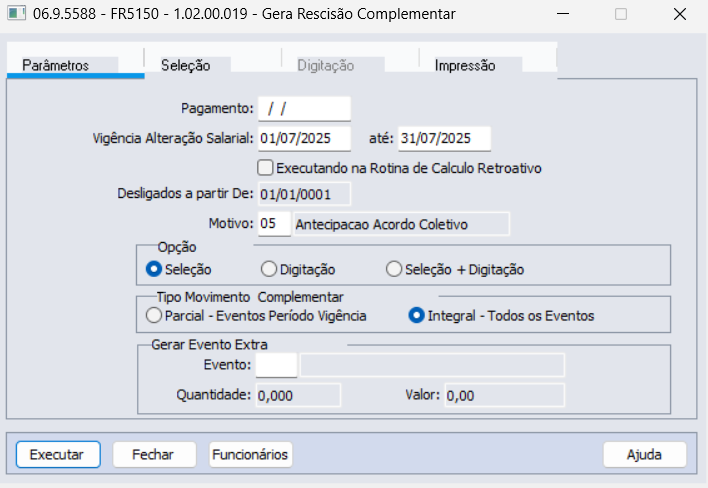Click the Desligados a partir De field
Image resolution: width=708 pixels, height=488 pixels.
tap(304, 195)
